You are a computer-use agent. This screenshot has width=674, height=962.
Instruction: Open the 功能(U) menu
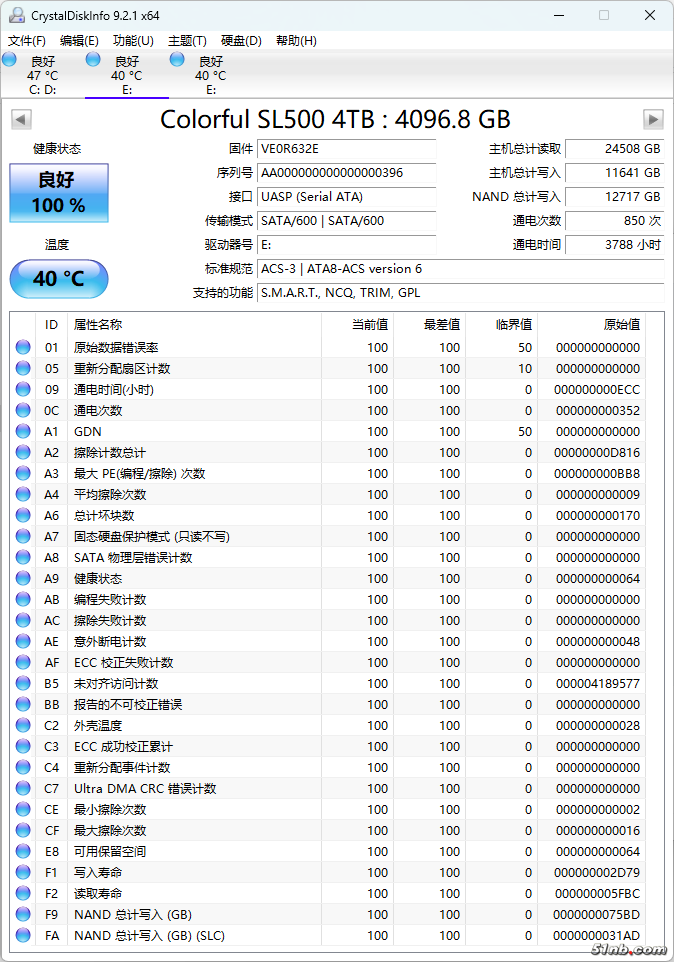point(133,41)
